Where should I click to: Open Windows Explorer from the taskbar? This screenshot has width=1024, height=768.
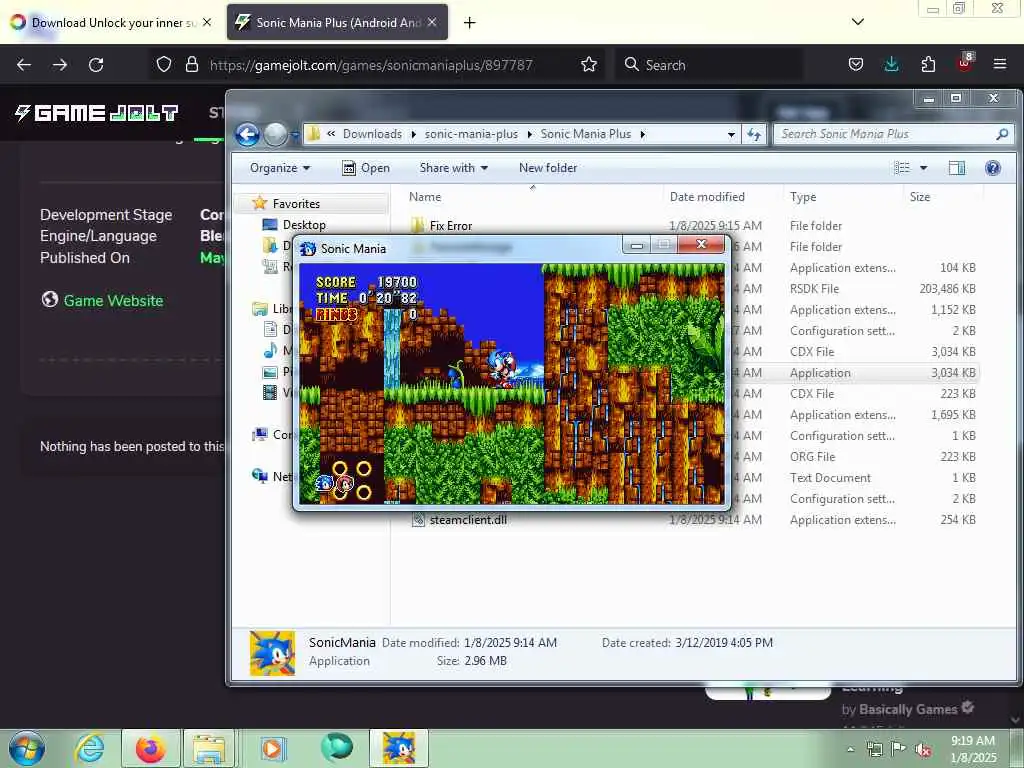[x=210, y=748]
